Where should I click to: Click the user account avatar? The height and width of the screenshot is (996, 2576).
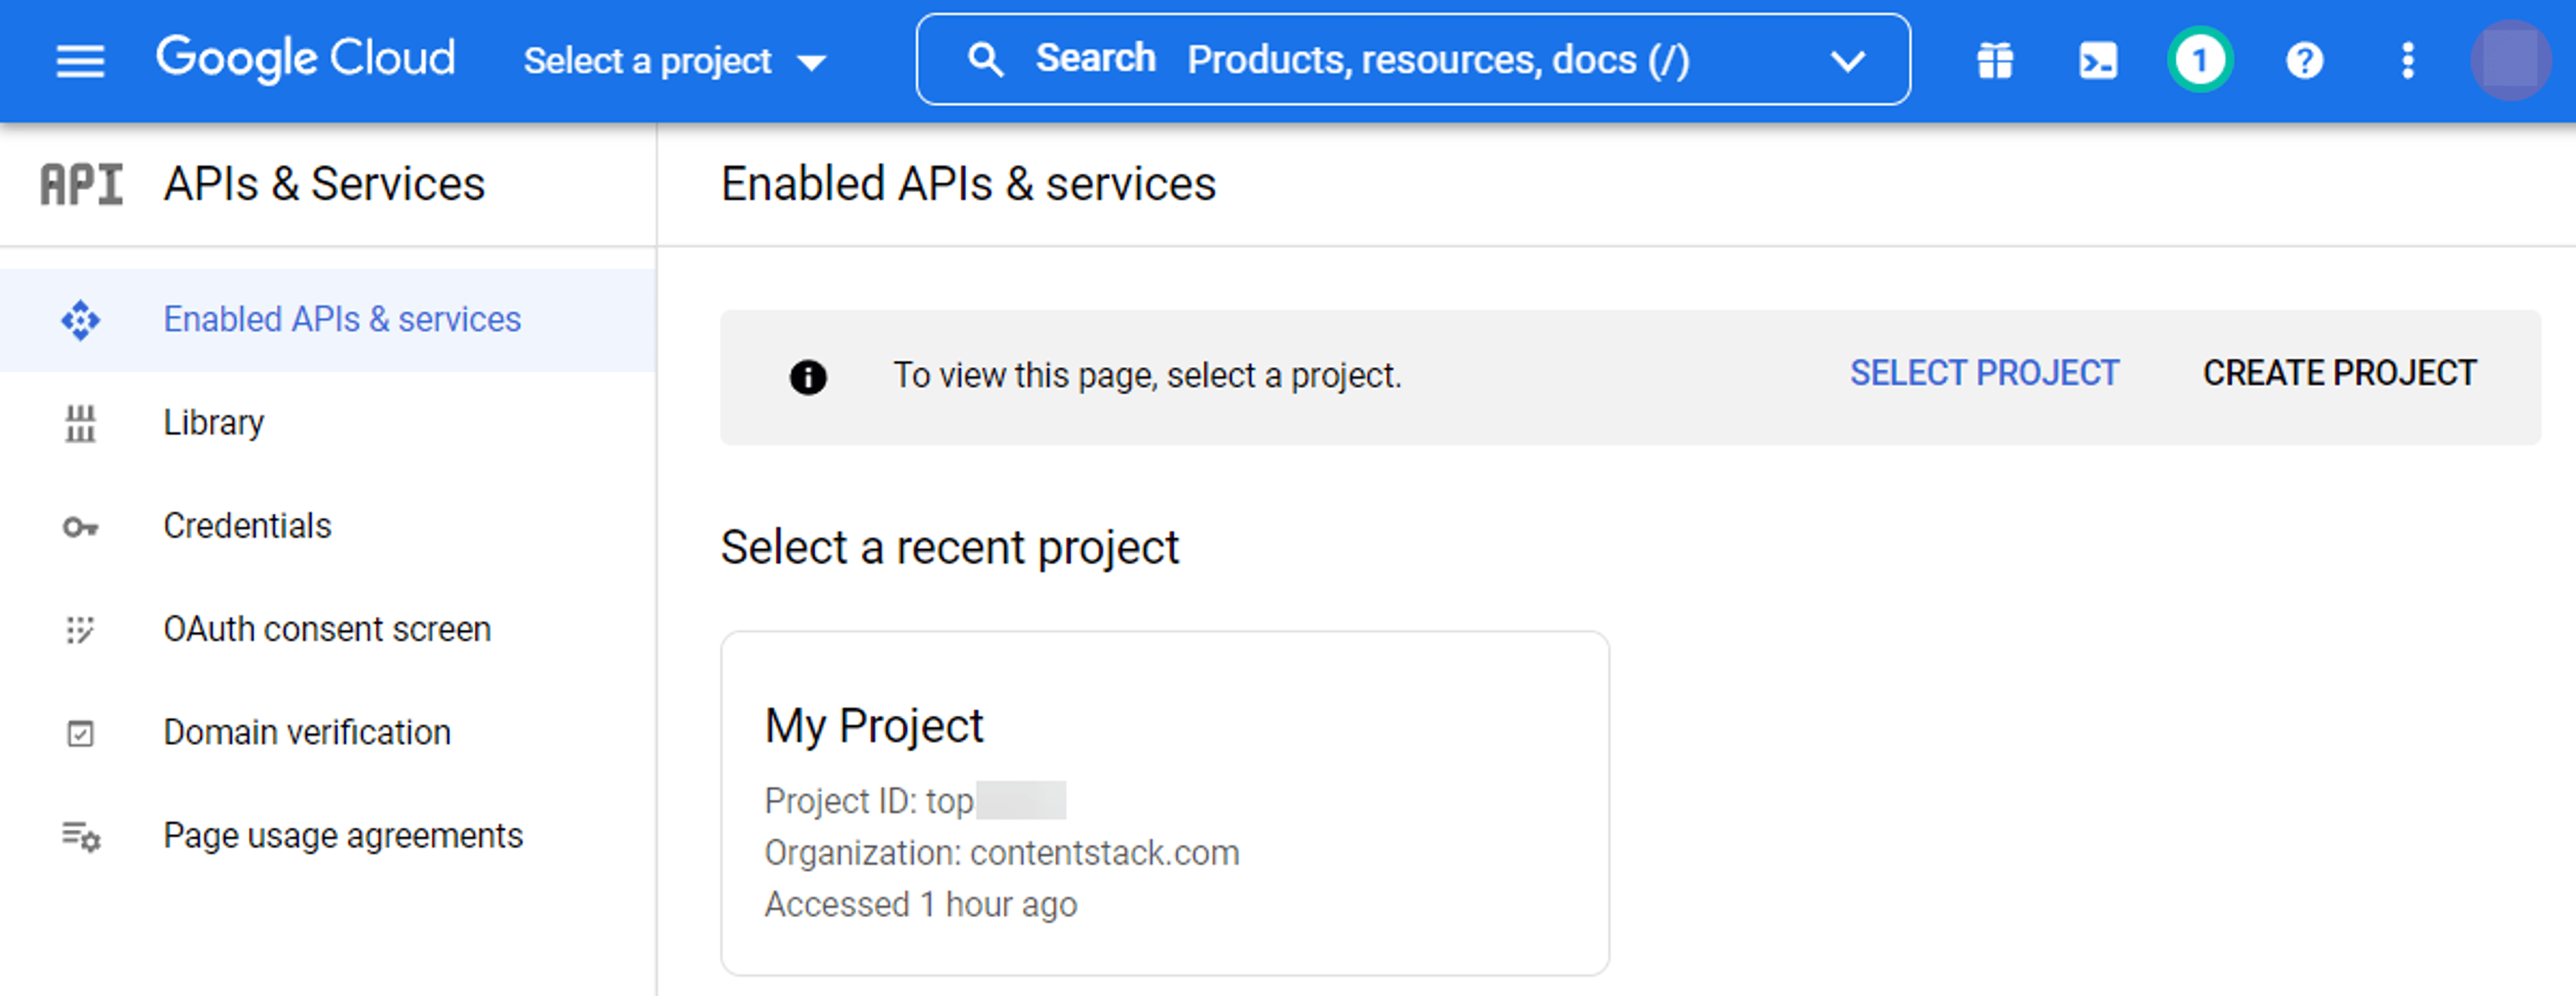tap(2510, 61)
